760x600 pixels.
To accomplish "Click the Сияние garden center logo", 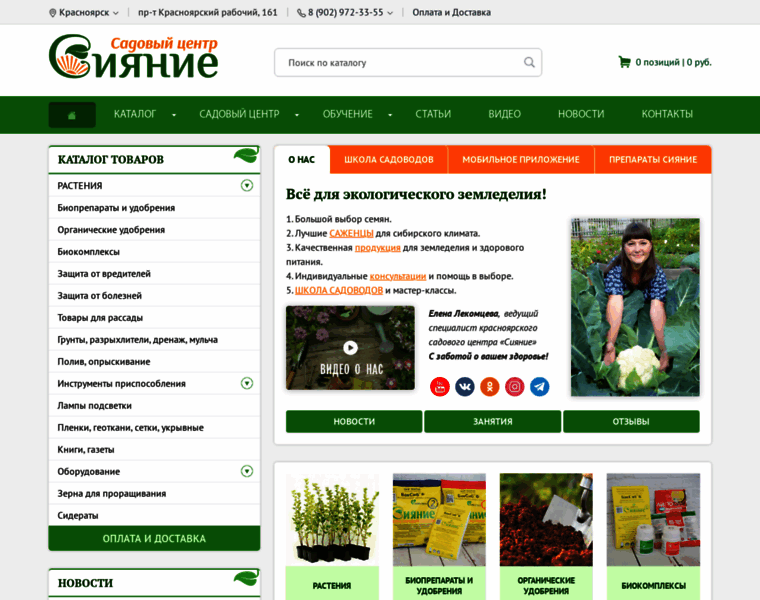I will [x=134, y=56].
